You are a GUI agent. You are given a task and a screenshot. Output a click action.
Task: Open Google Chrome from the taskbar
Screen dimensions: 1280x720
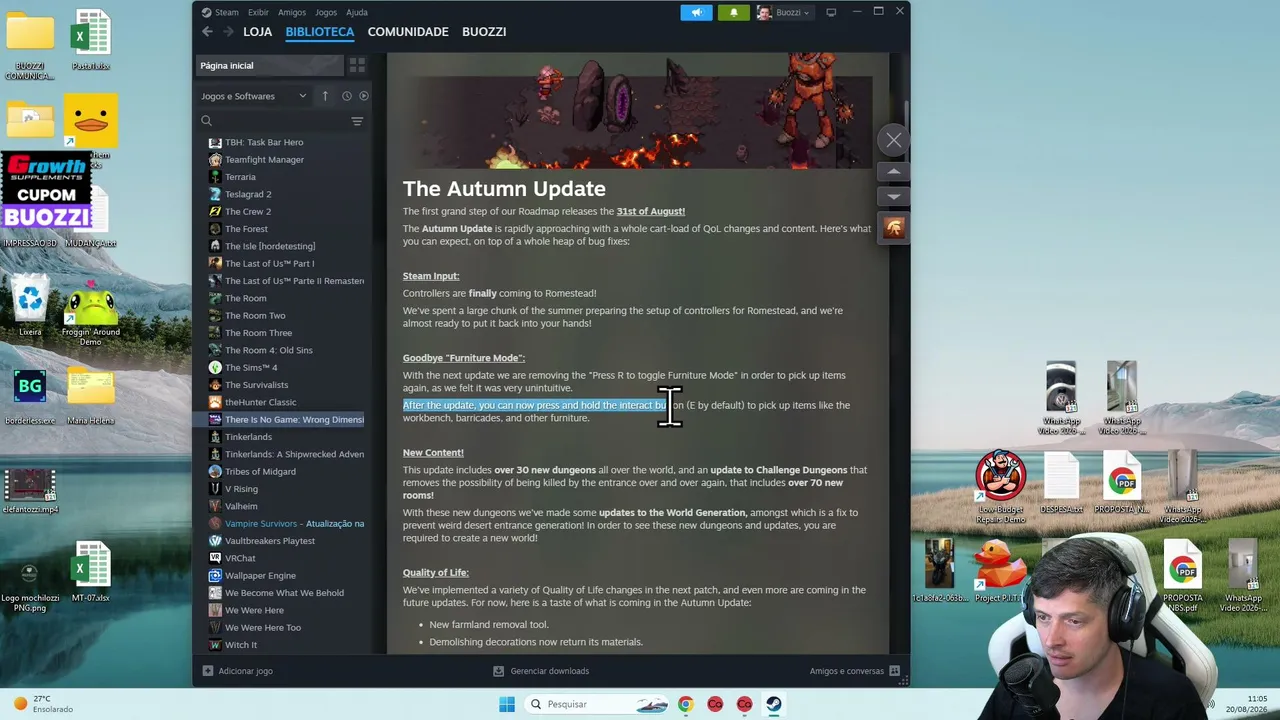pos(685,704)
